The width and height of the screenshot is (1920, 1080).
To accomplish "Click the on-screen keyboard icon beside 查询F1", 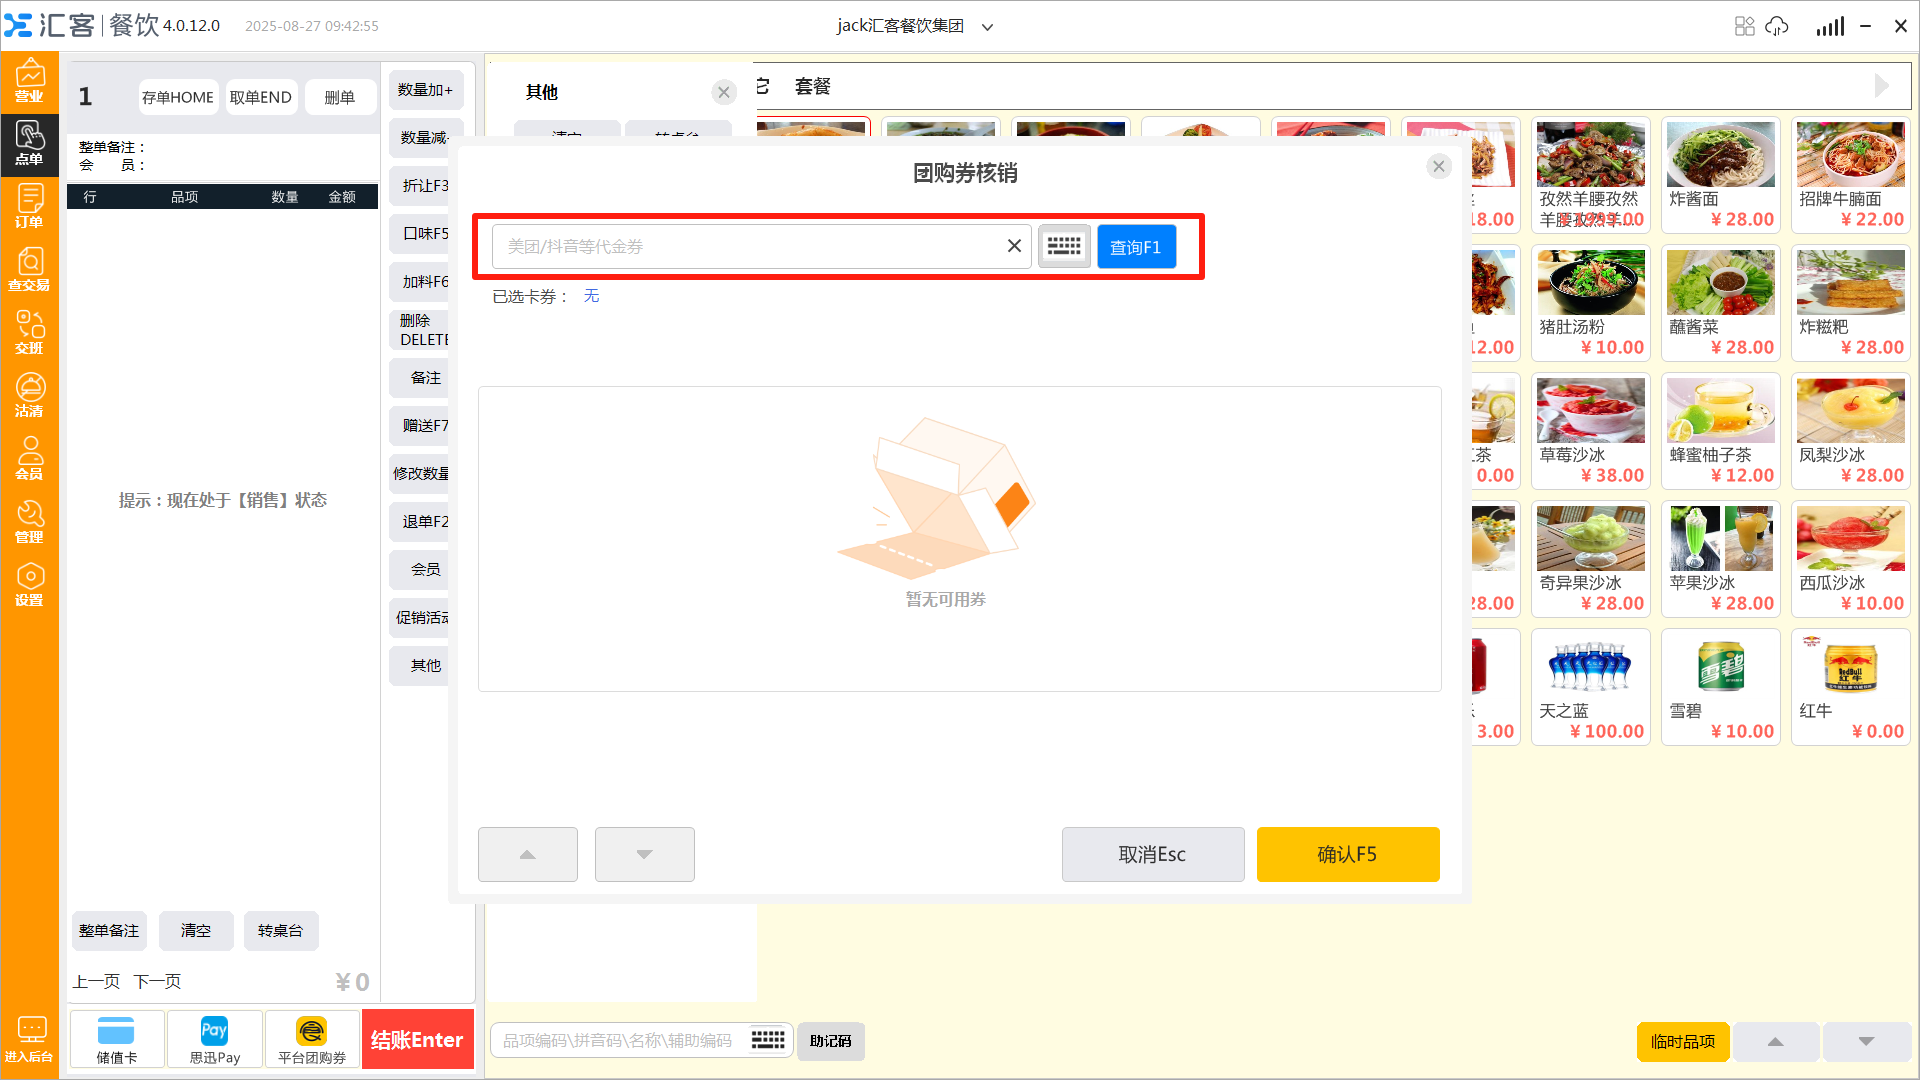I will [1063, 246].
